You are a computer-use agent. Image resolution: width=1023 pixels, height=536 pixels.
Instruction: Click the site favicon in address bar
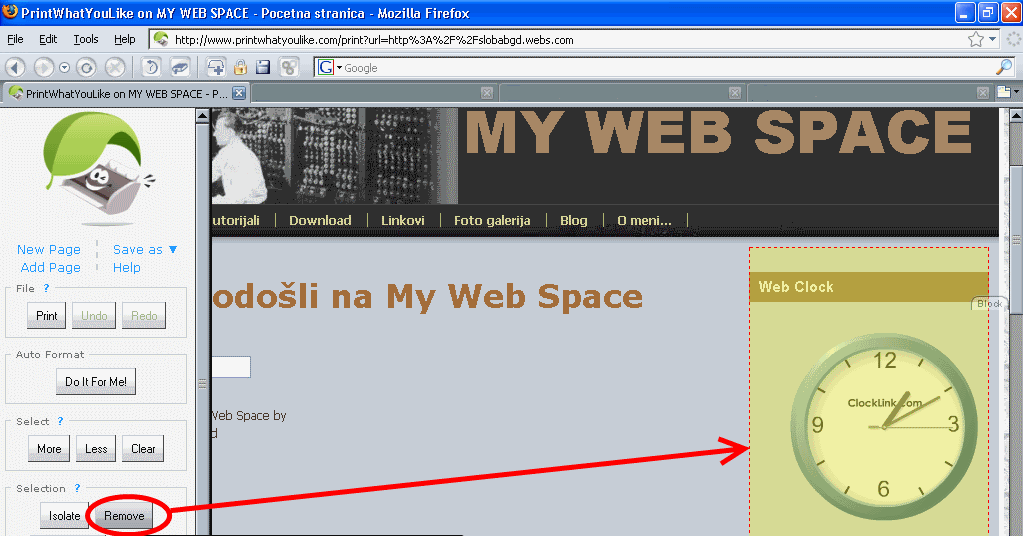[160, 40]
